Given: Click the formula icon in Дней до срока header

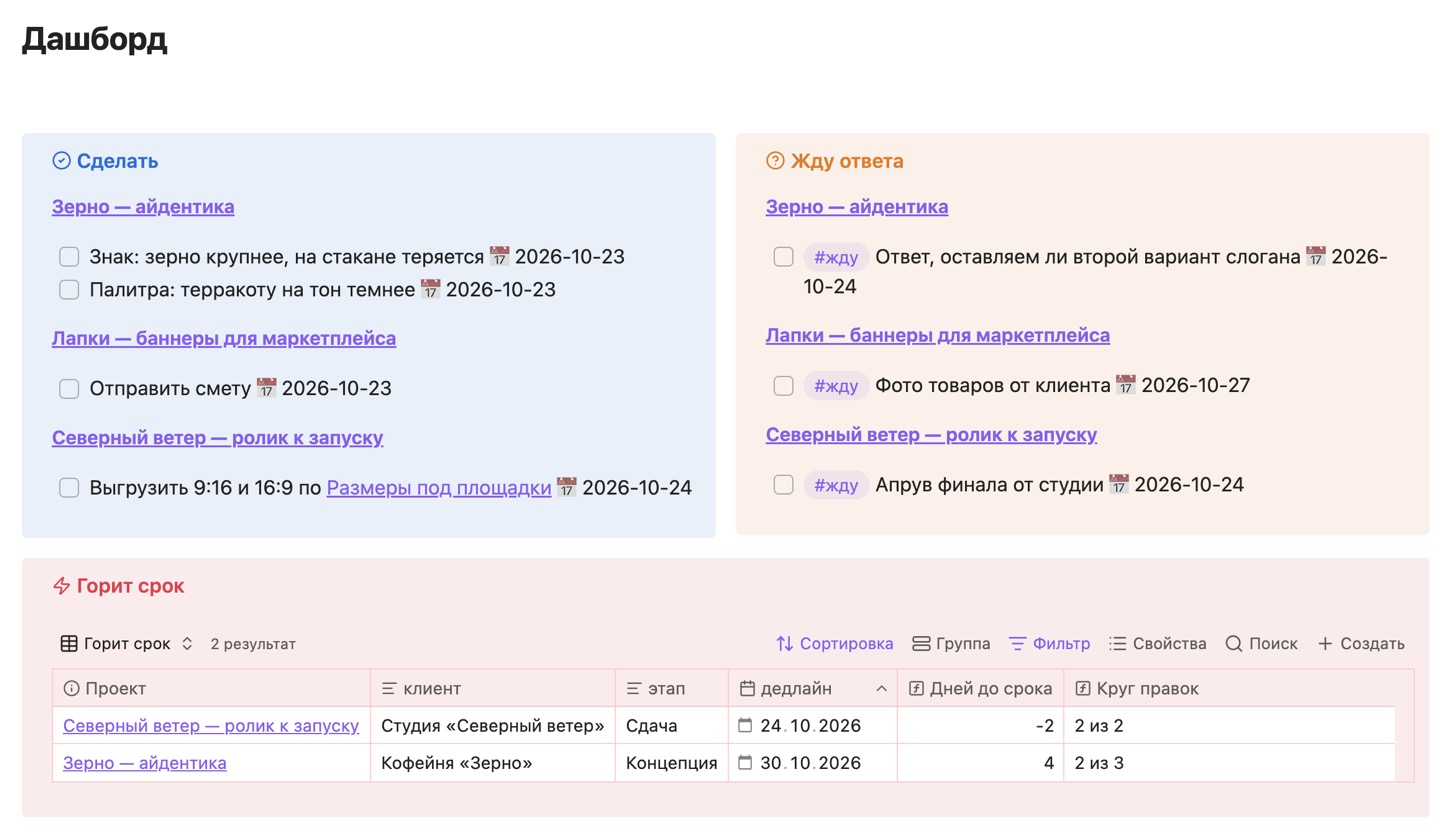Looking at the screenshot, I should point(916,688).
